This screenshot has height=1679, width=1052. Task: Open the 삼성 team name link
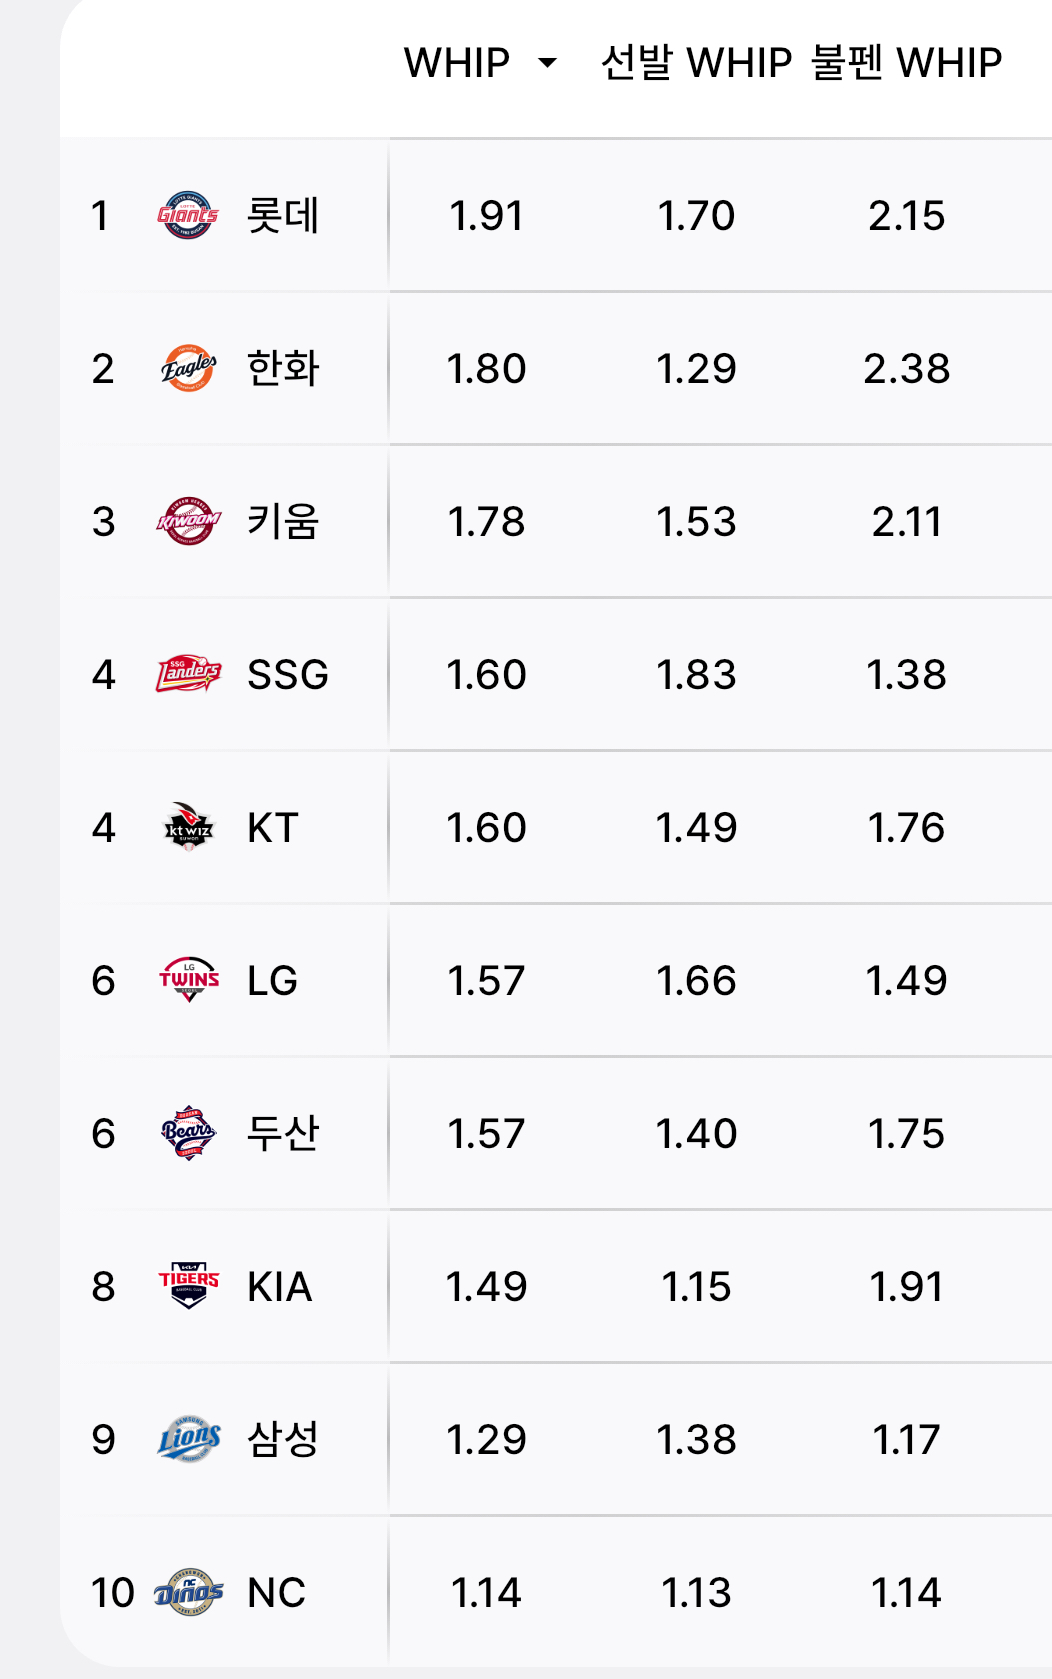pyautogui.click(x=283, y=1439)
